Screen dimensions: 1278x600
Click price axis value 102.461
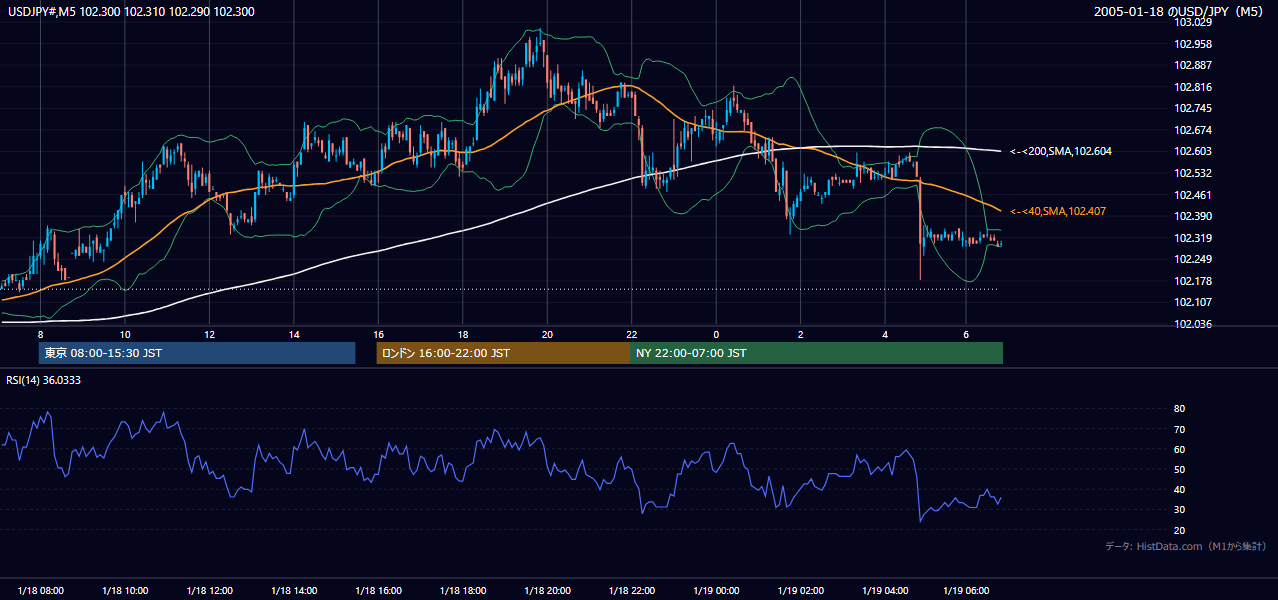pyautogui.click(x=1193, y=195)
